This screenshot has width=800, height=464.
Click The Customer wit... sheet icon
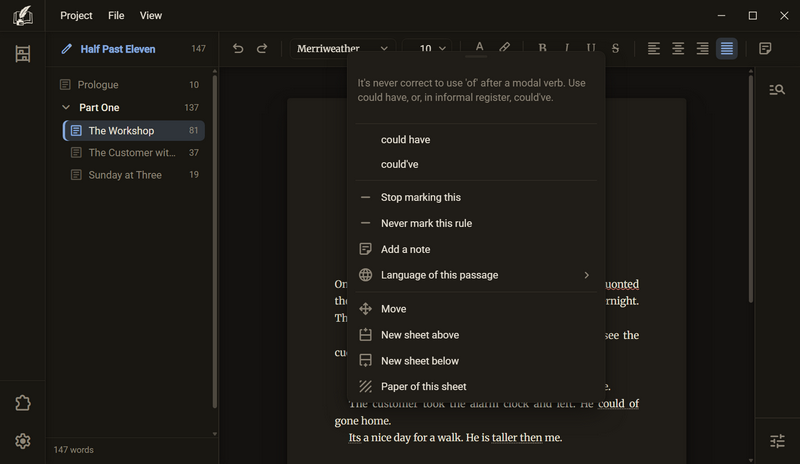76,153
